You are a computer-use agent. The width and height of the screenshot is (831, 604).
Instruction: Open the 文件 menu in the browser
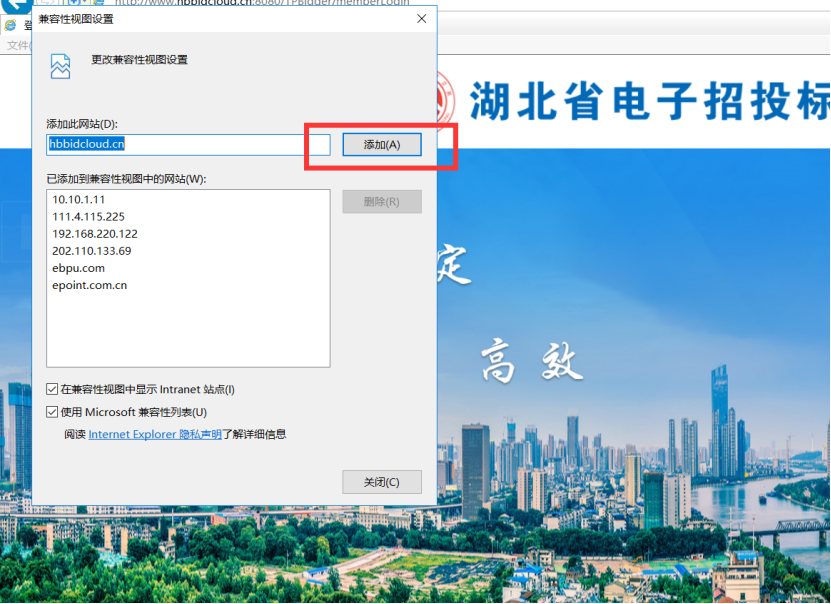coord(17,45)
